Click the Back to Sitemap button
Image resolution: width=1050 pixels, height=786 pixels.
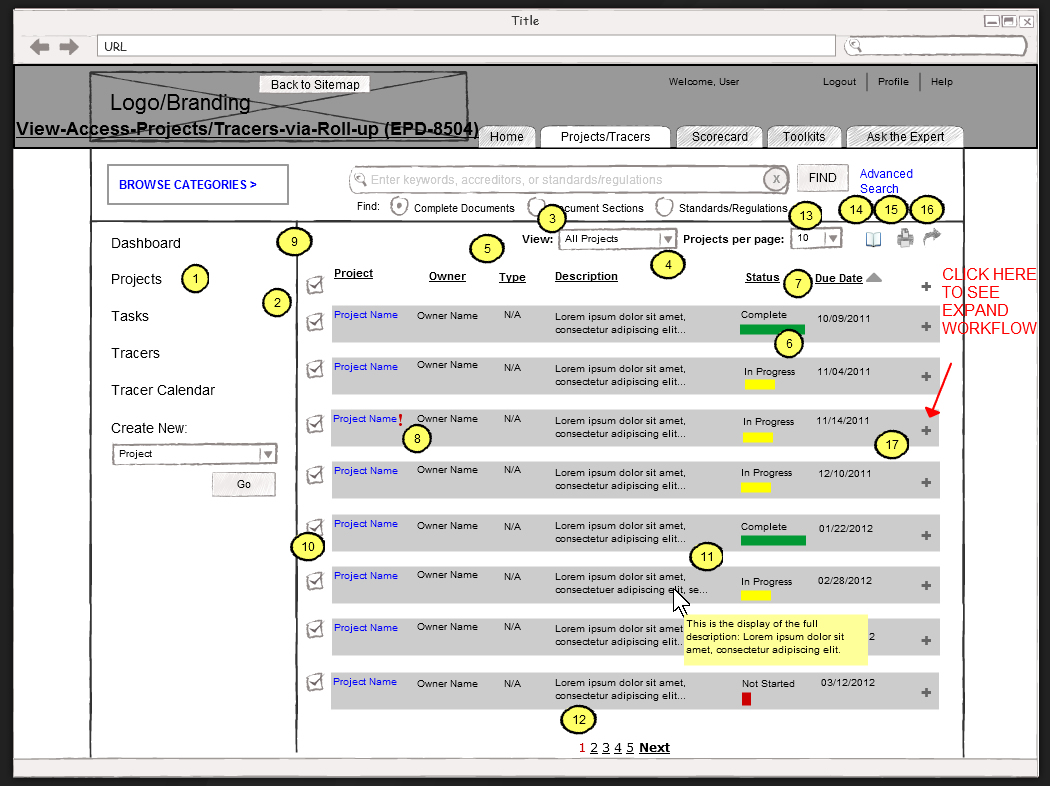point(315,84)
